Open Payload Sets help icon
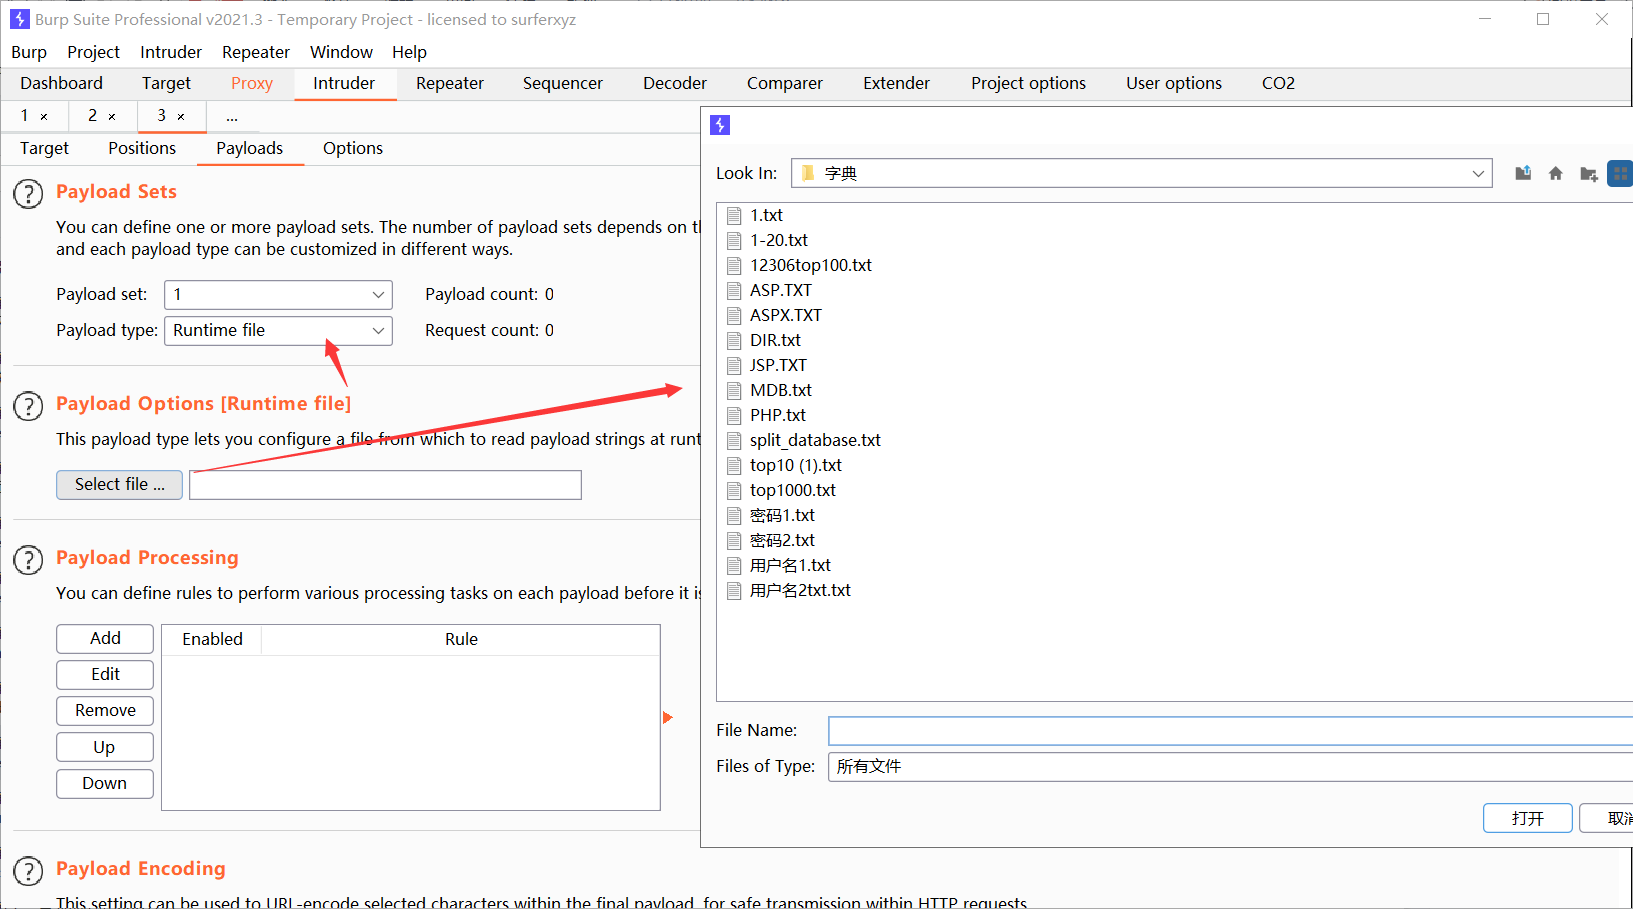Screen dimensions: 1633x909 (28, 193)
